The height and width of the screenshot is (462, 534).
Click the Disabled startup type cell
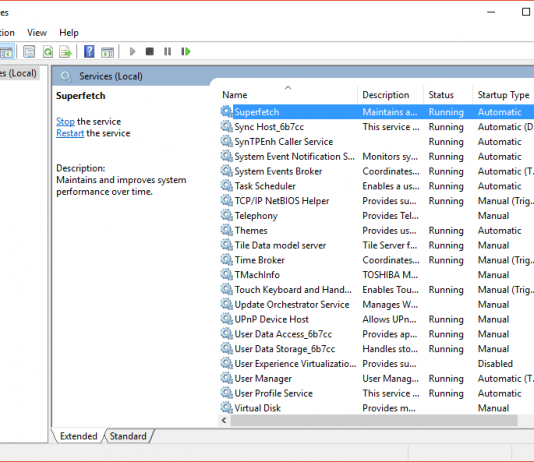tap(495, 364)
